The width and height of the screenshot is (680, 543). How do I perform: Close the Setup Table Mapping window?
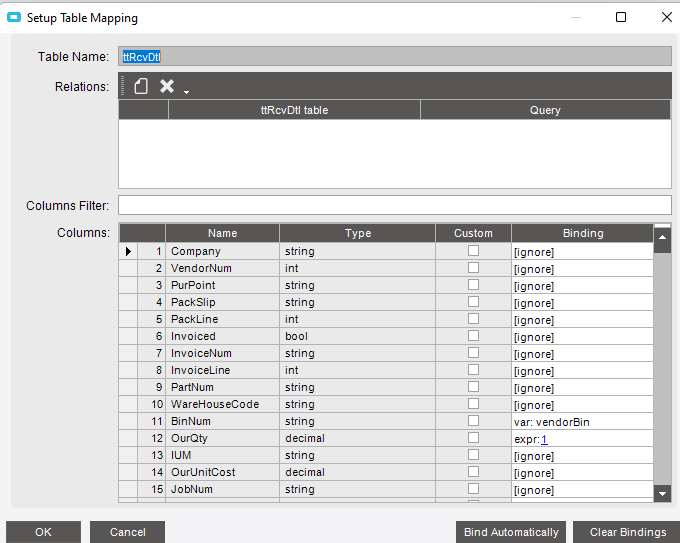click(667, 17)
